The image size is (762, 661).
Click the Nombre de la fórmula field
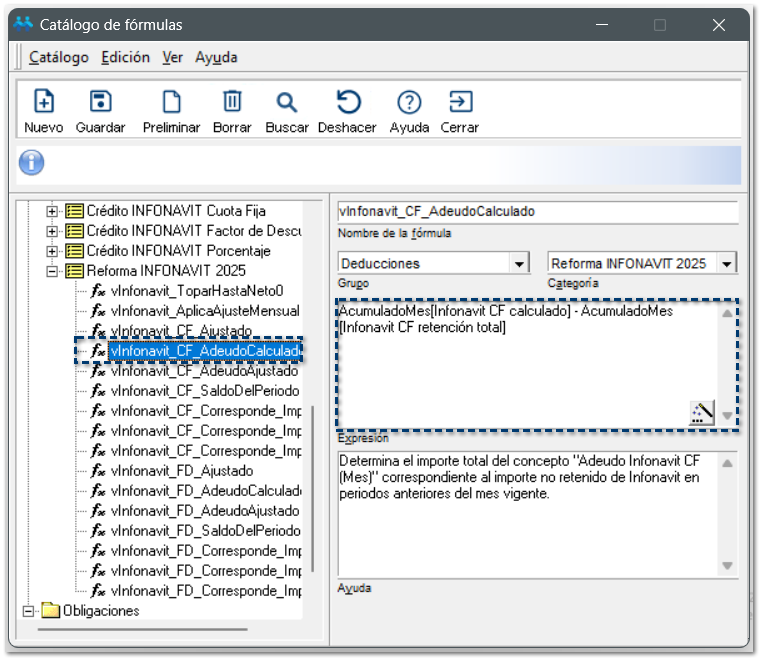click(x=537, y=212)
